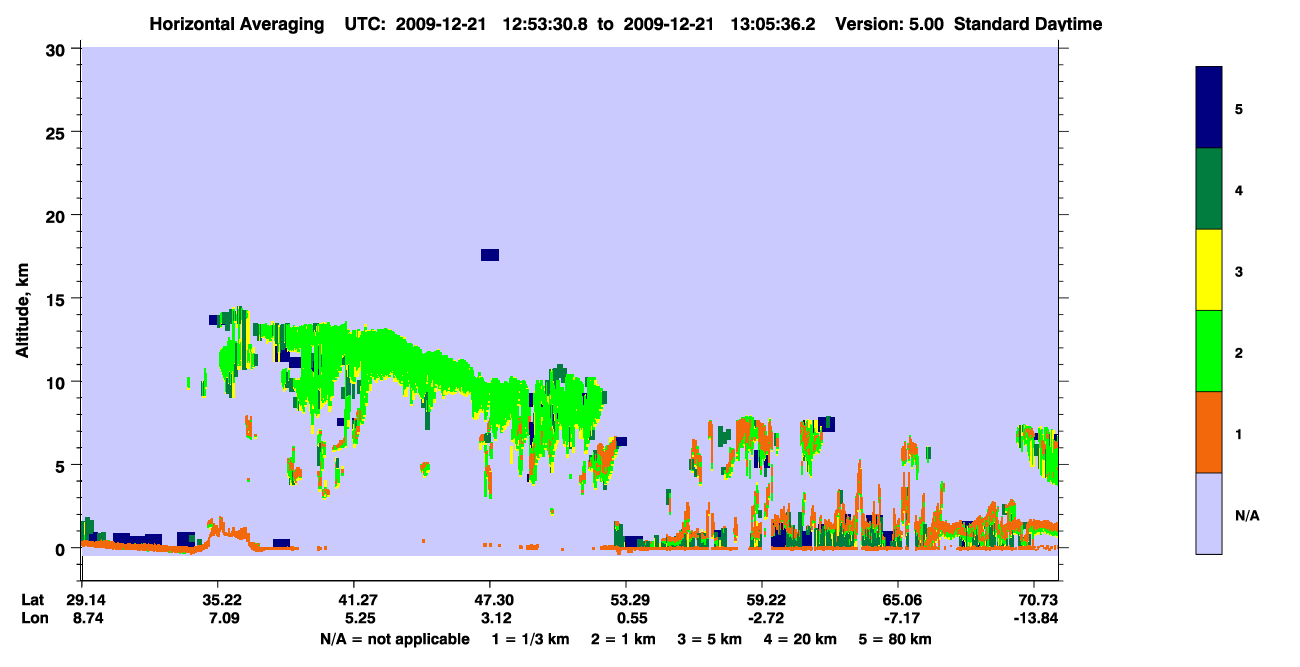Click the dark blue level 5 color swatch

point(1209,108)
